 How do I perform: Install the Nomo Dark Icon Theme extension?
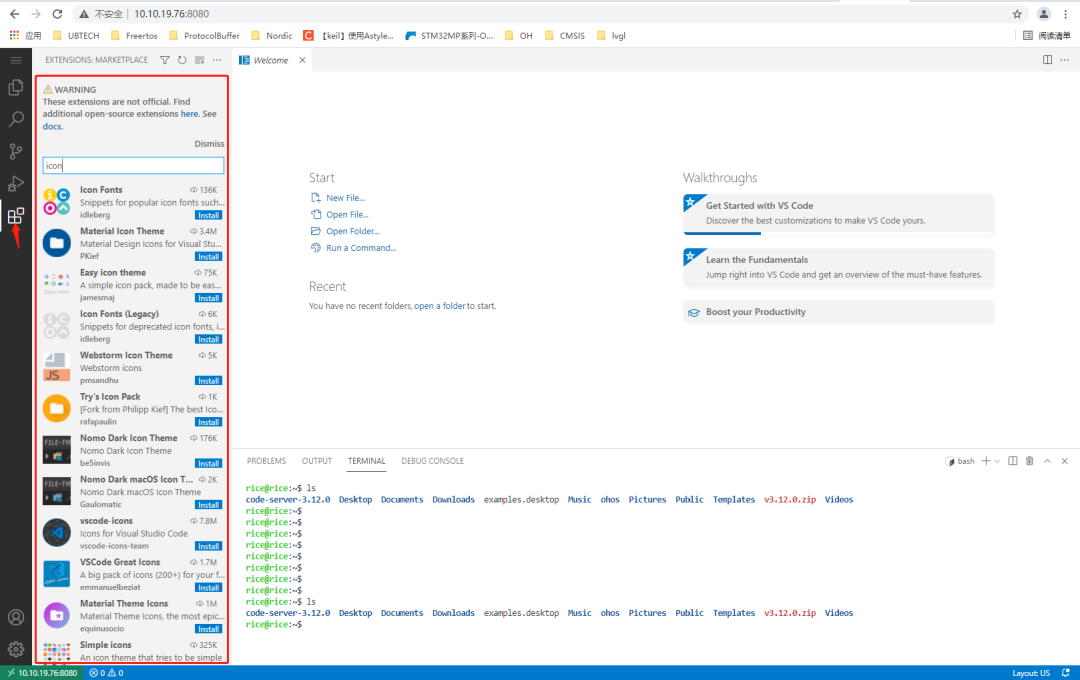(208, 463)
